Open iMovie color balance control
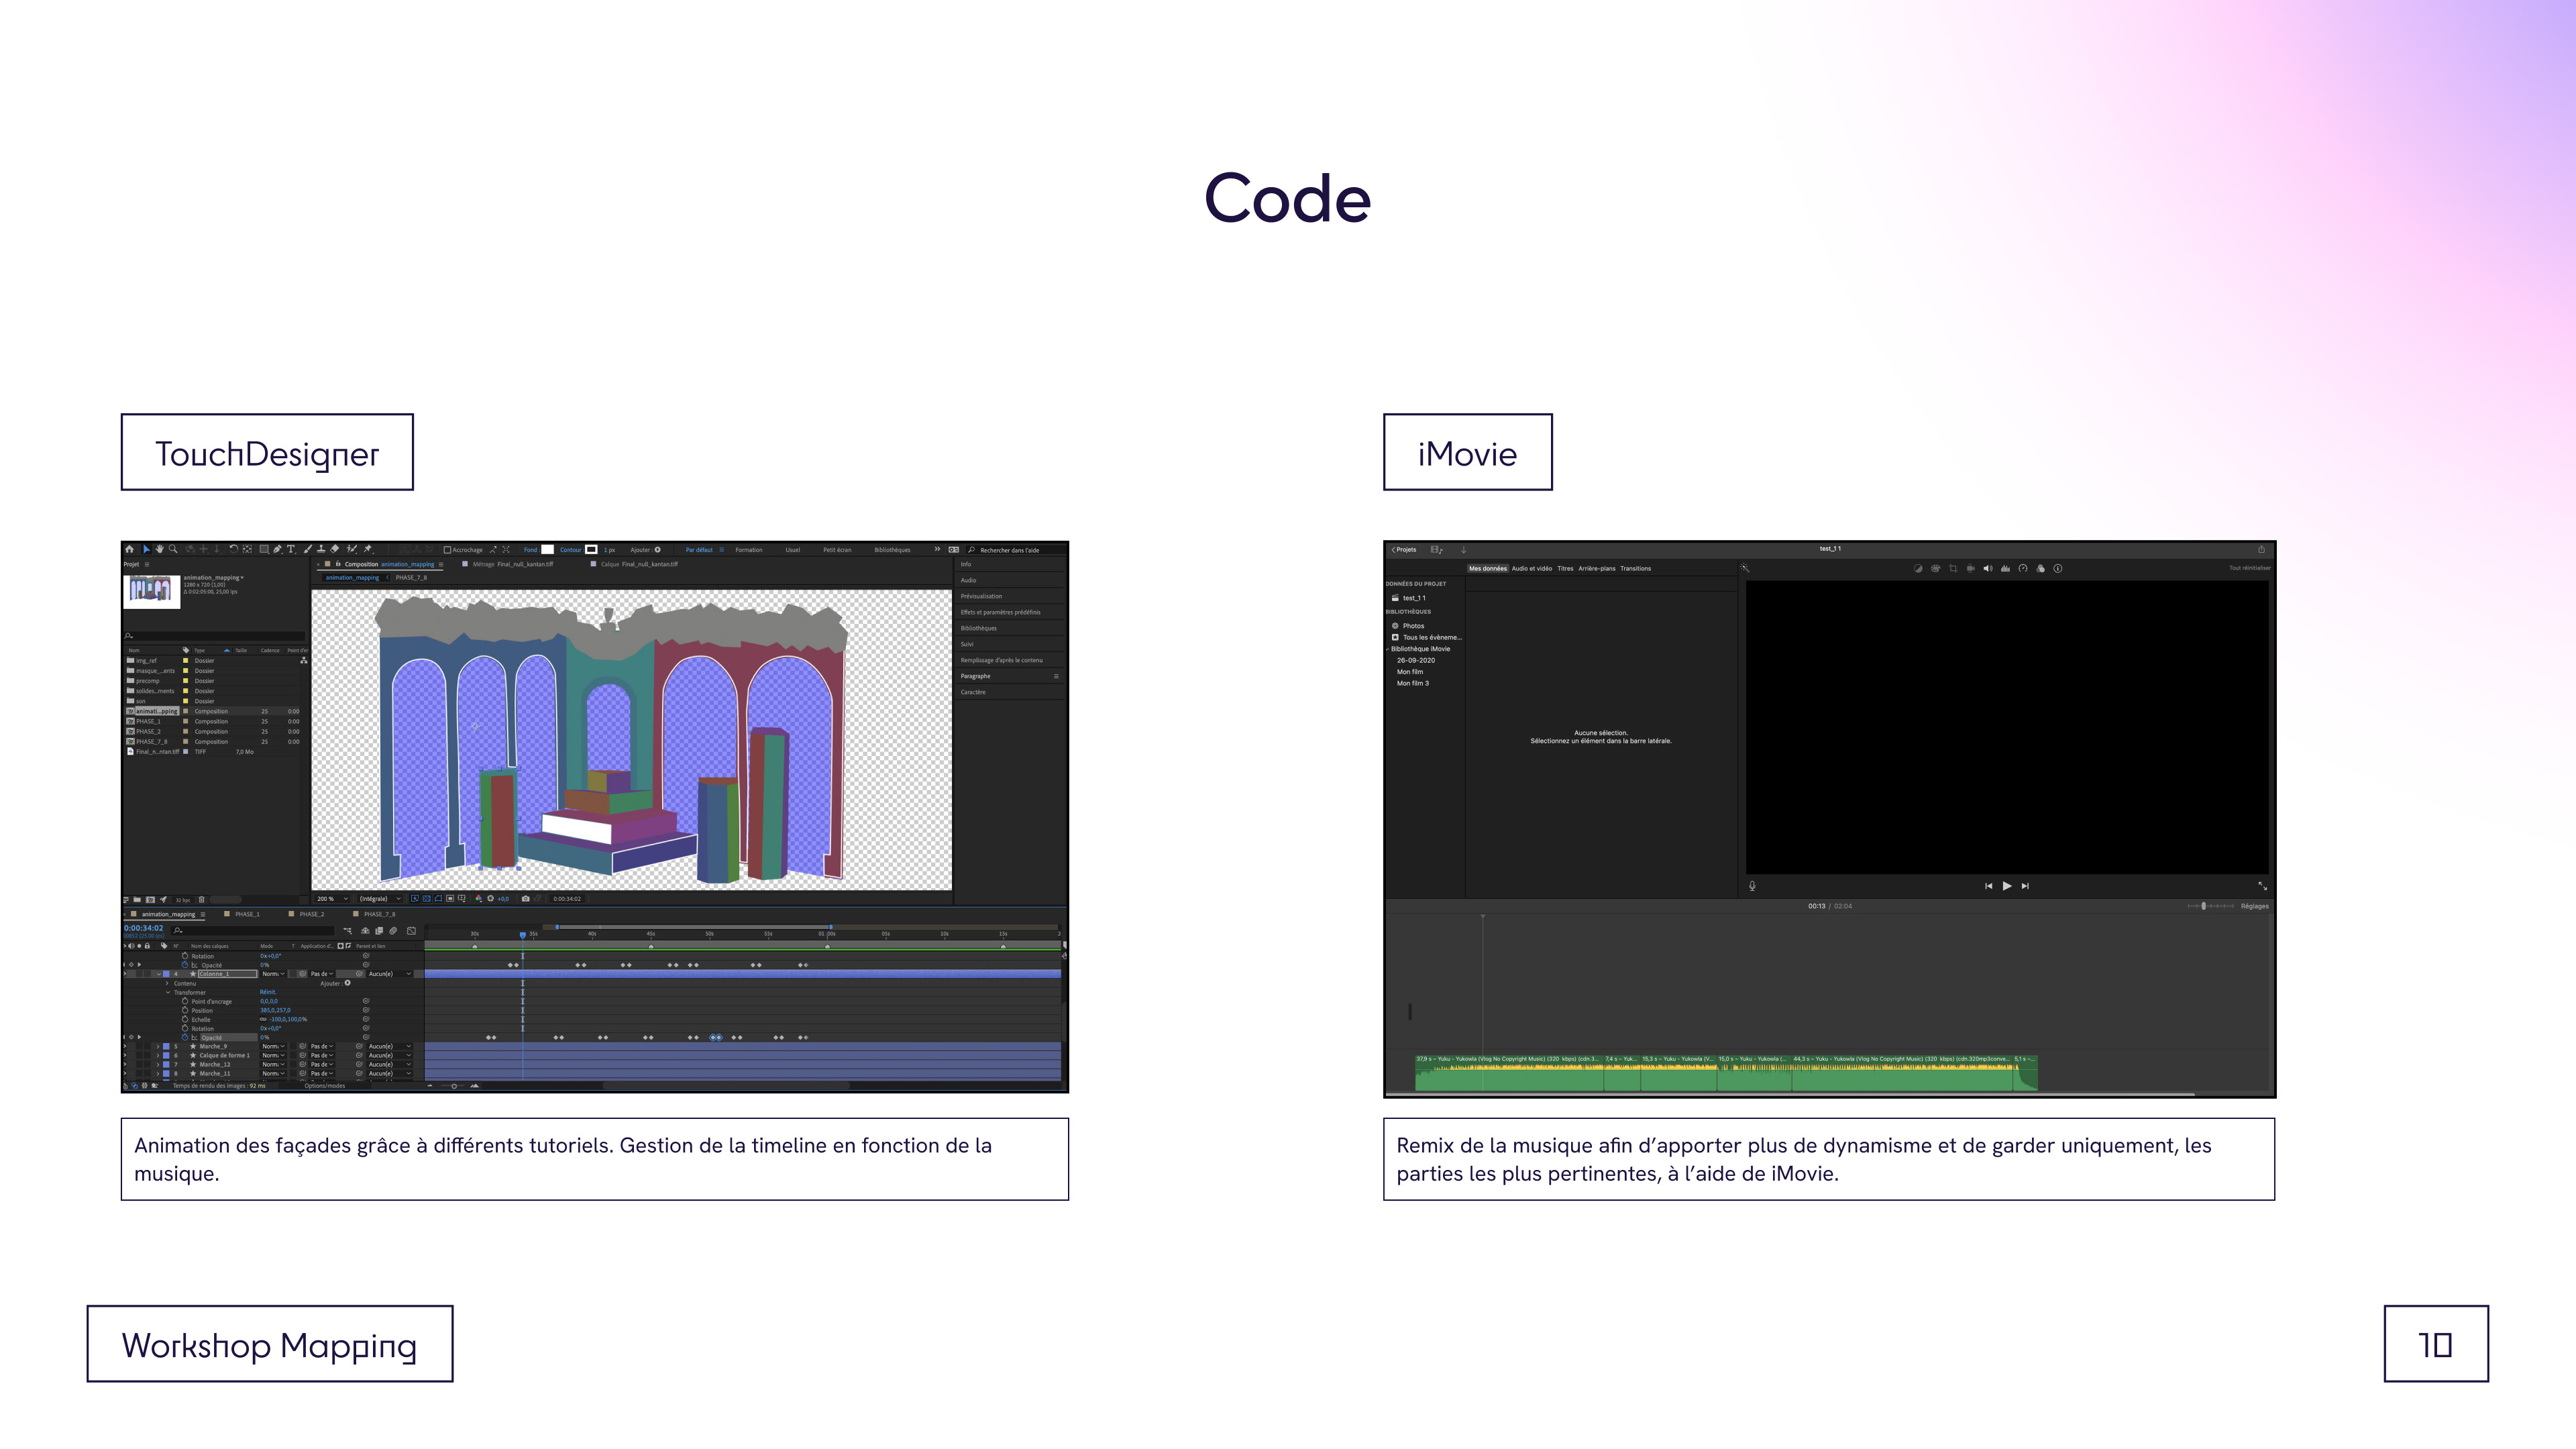 click(x=1918, y=569)
